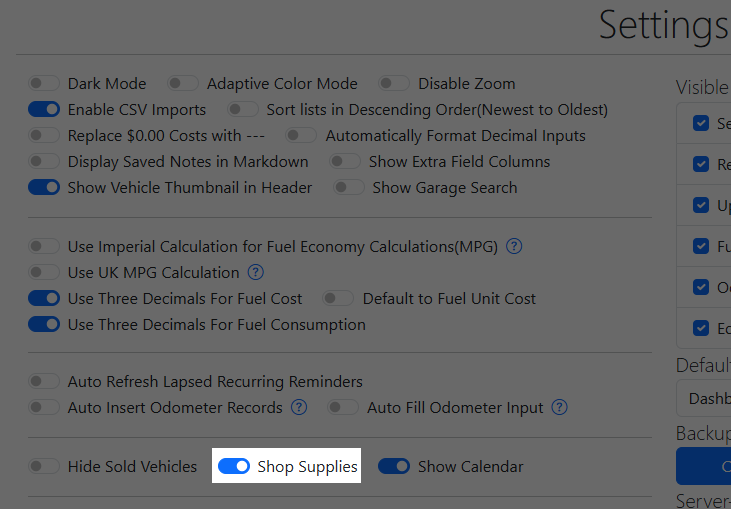The image size is (731, 509).
Task: Uncheck the topmost visible tabs checkbox
Action: (701, 124)
